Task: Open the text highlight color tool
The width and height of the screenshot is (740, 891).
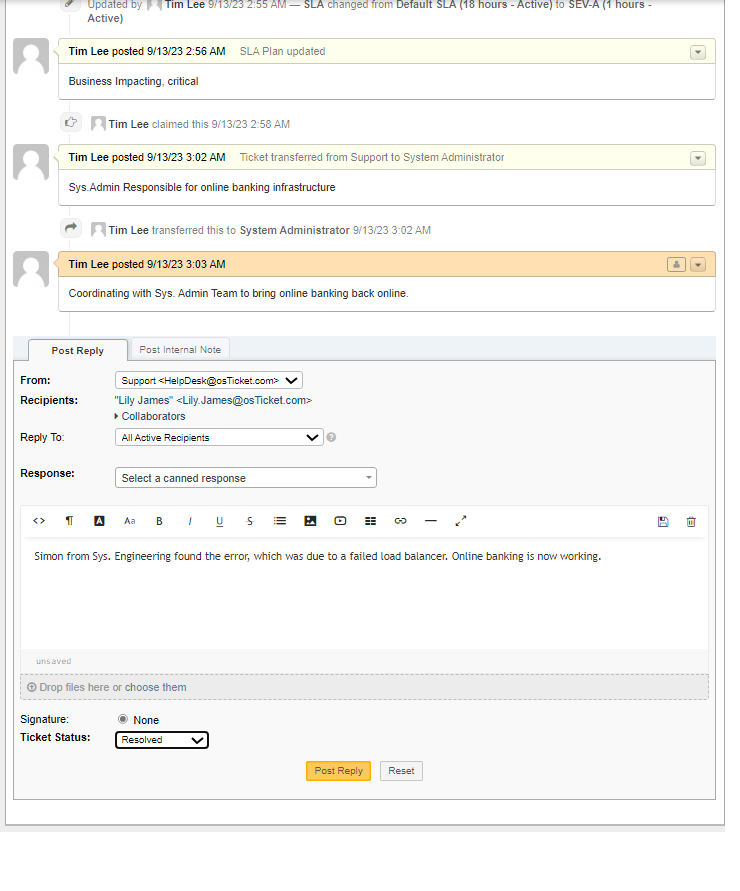Action: tap(99, 520)
